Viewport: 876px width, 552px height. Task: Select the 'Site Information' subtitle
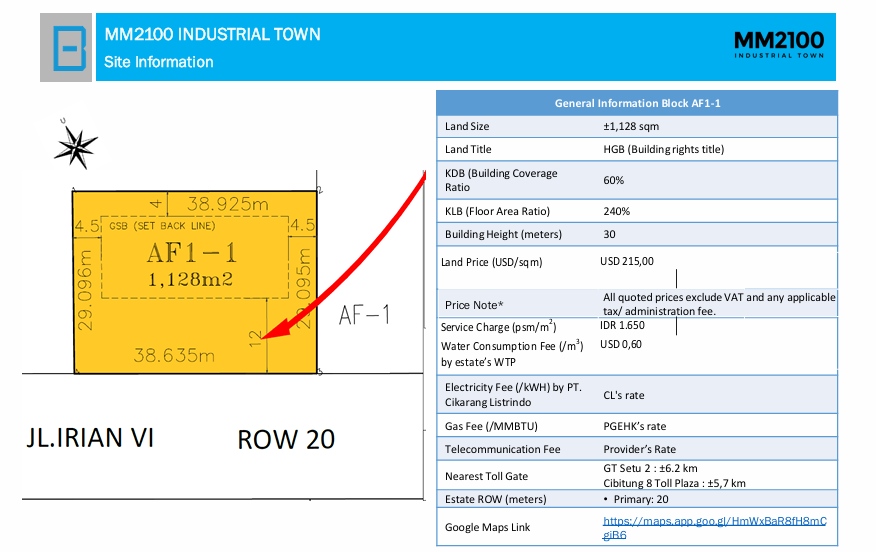click(159, 62)
